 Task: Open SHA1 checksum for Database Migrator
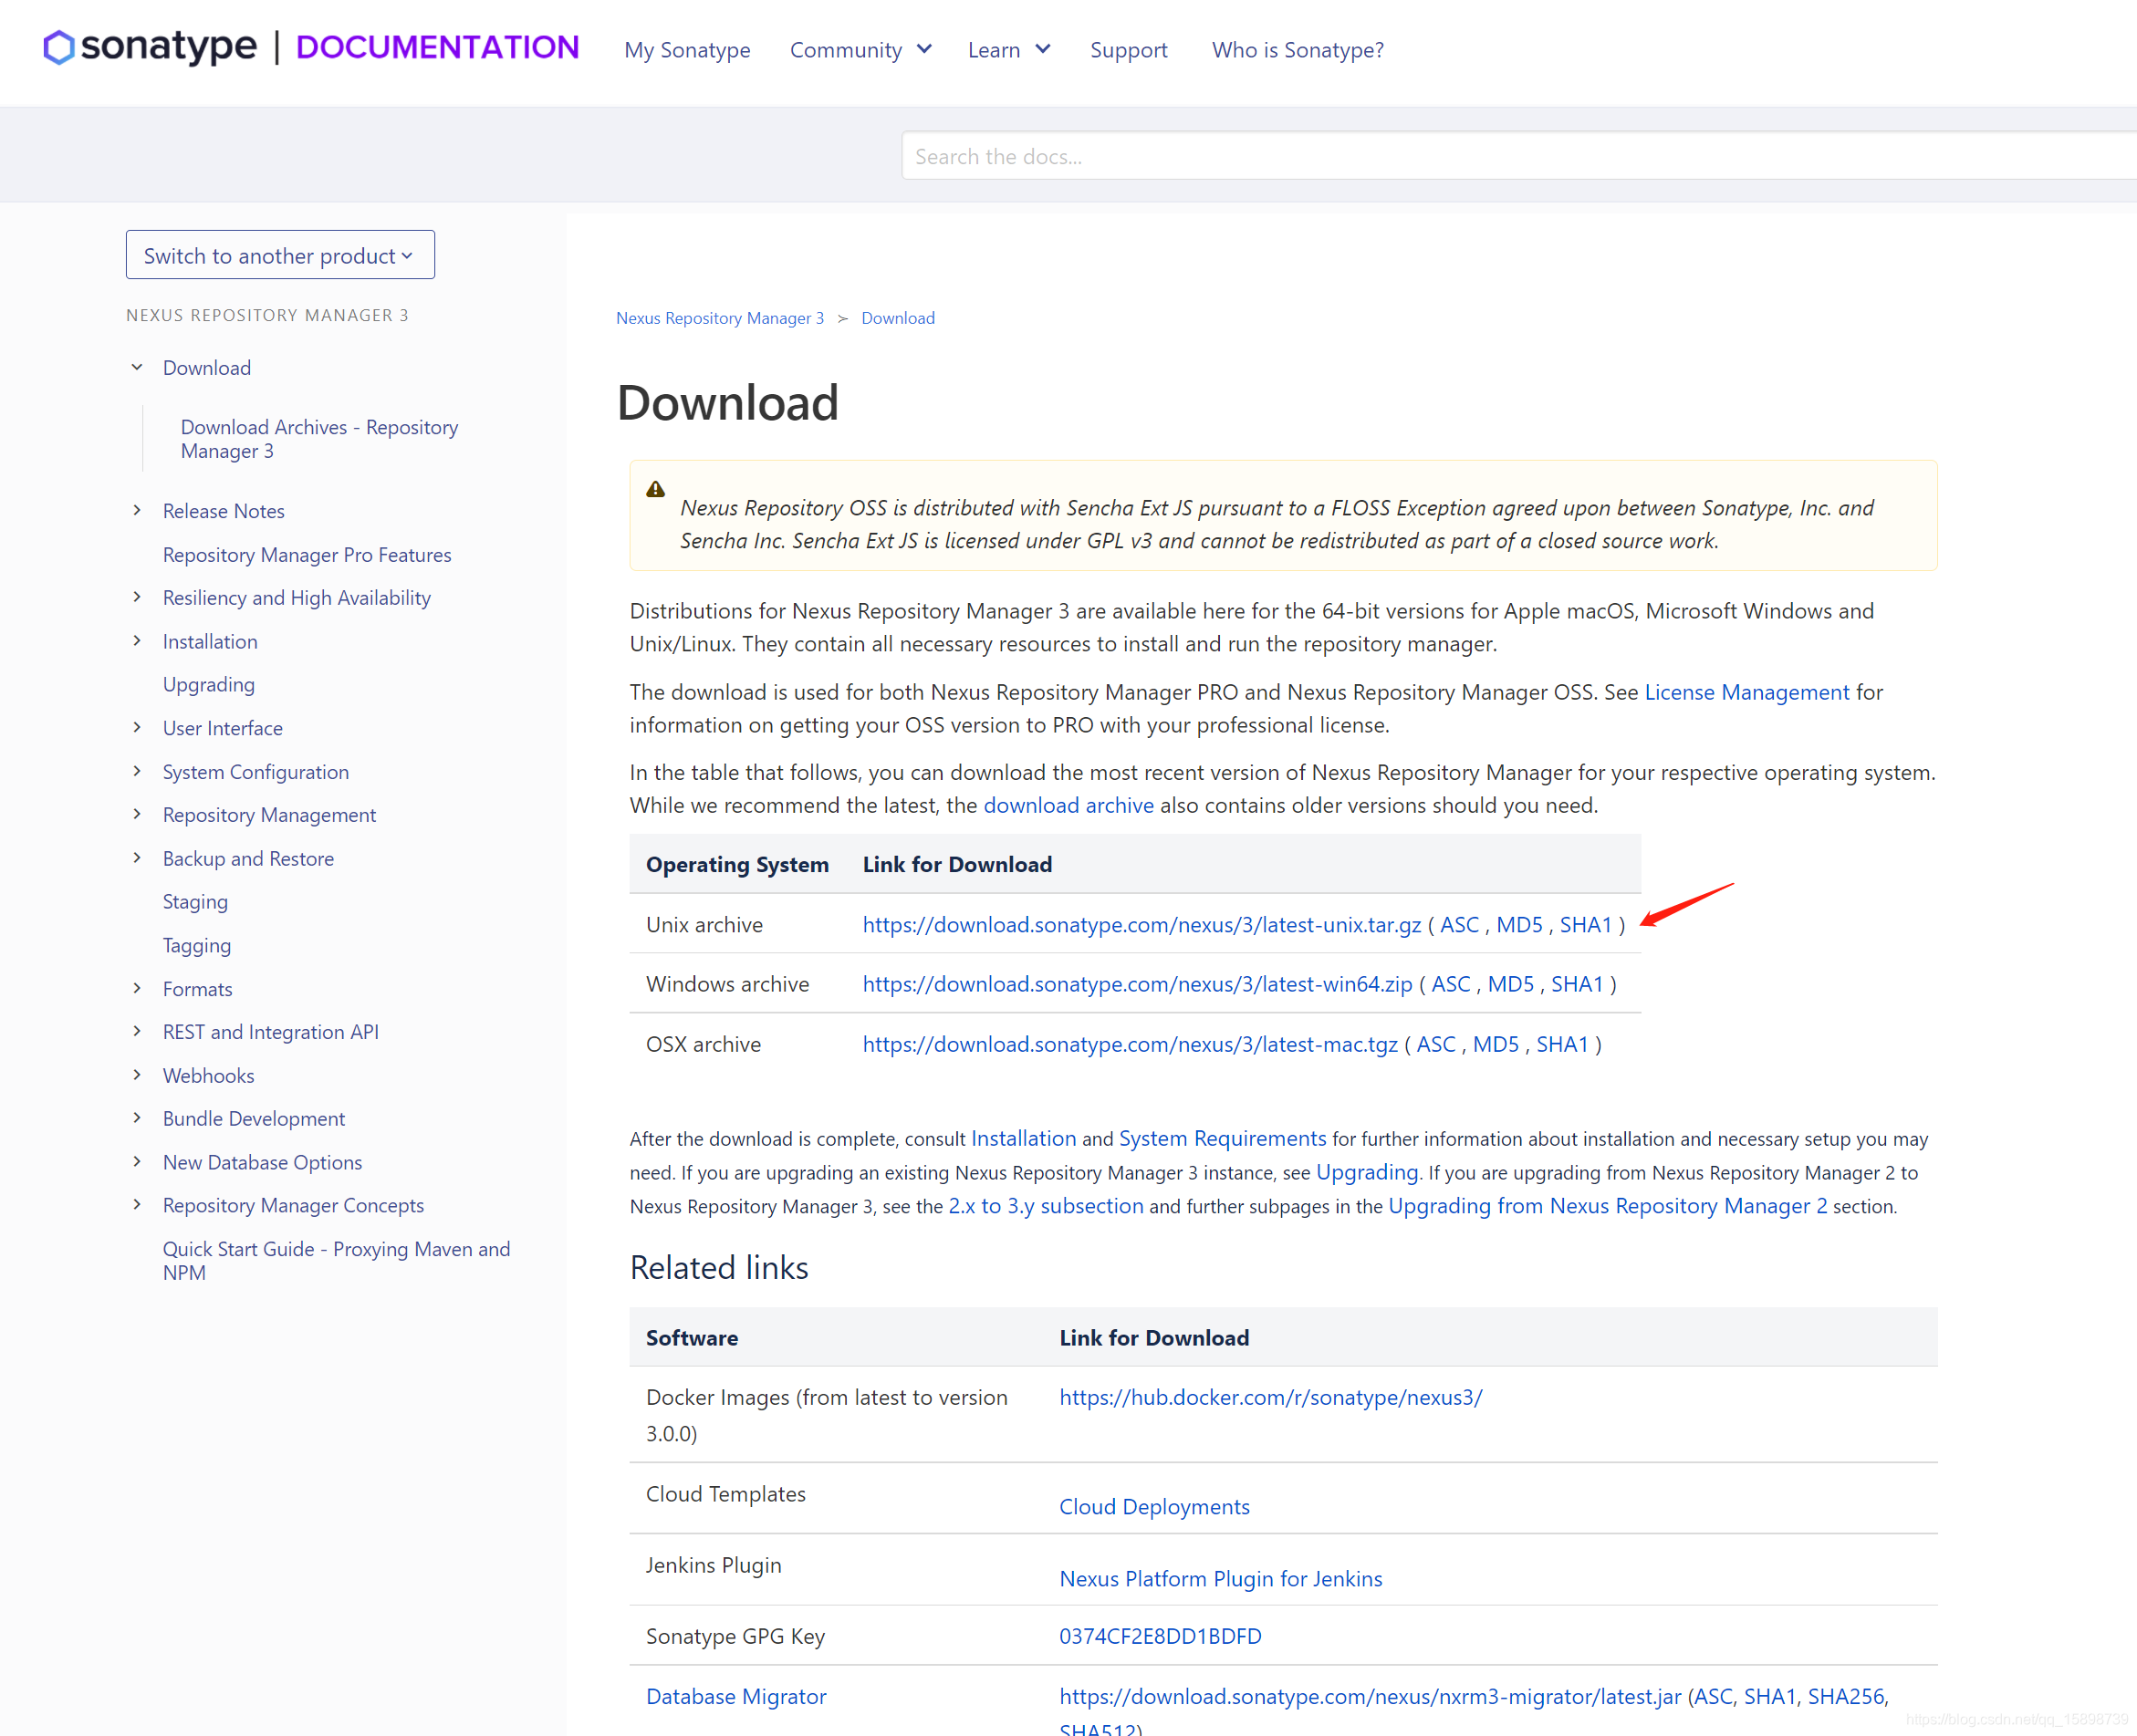pos(1769,1696)
